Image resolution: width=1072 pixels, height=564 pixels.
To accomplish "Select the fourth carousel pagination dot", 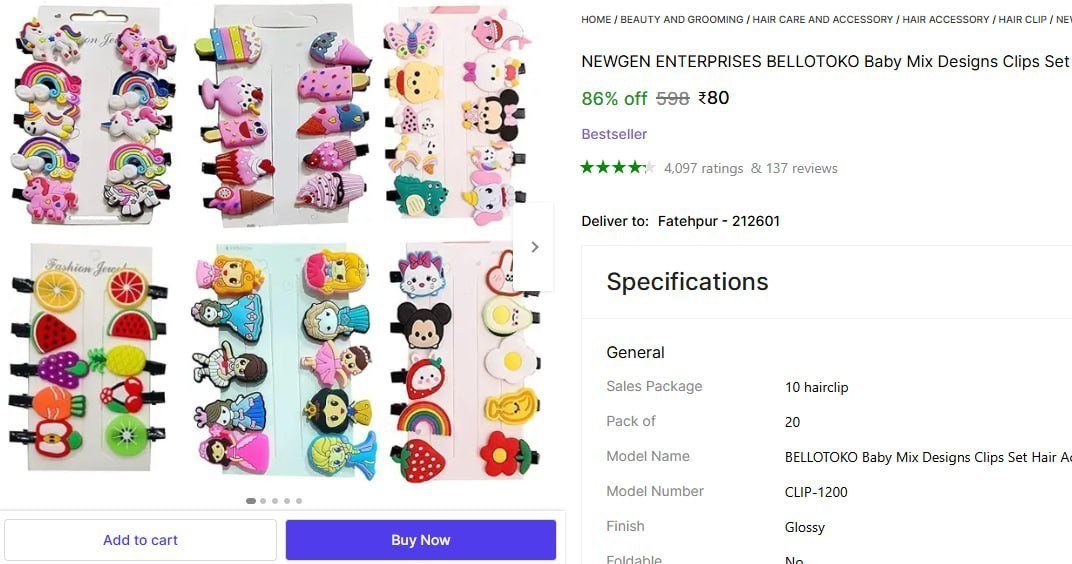I will (287, 501).
